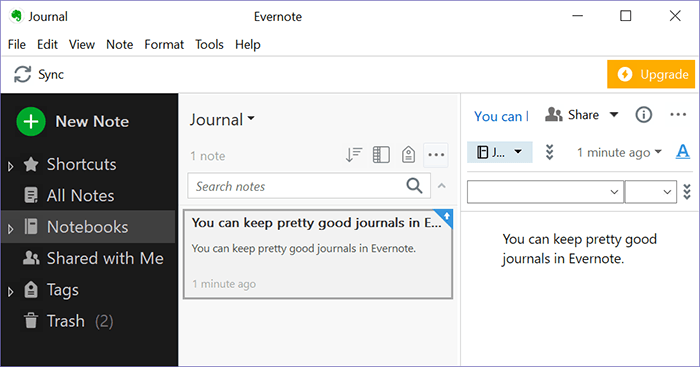
Task: Click the All Notes page icon
Action: click(x=31, y=196)
